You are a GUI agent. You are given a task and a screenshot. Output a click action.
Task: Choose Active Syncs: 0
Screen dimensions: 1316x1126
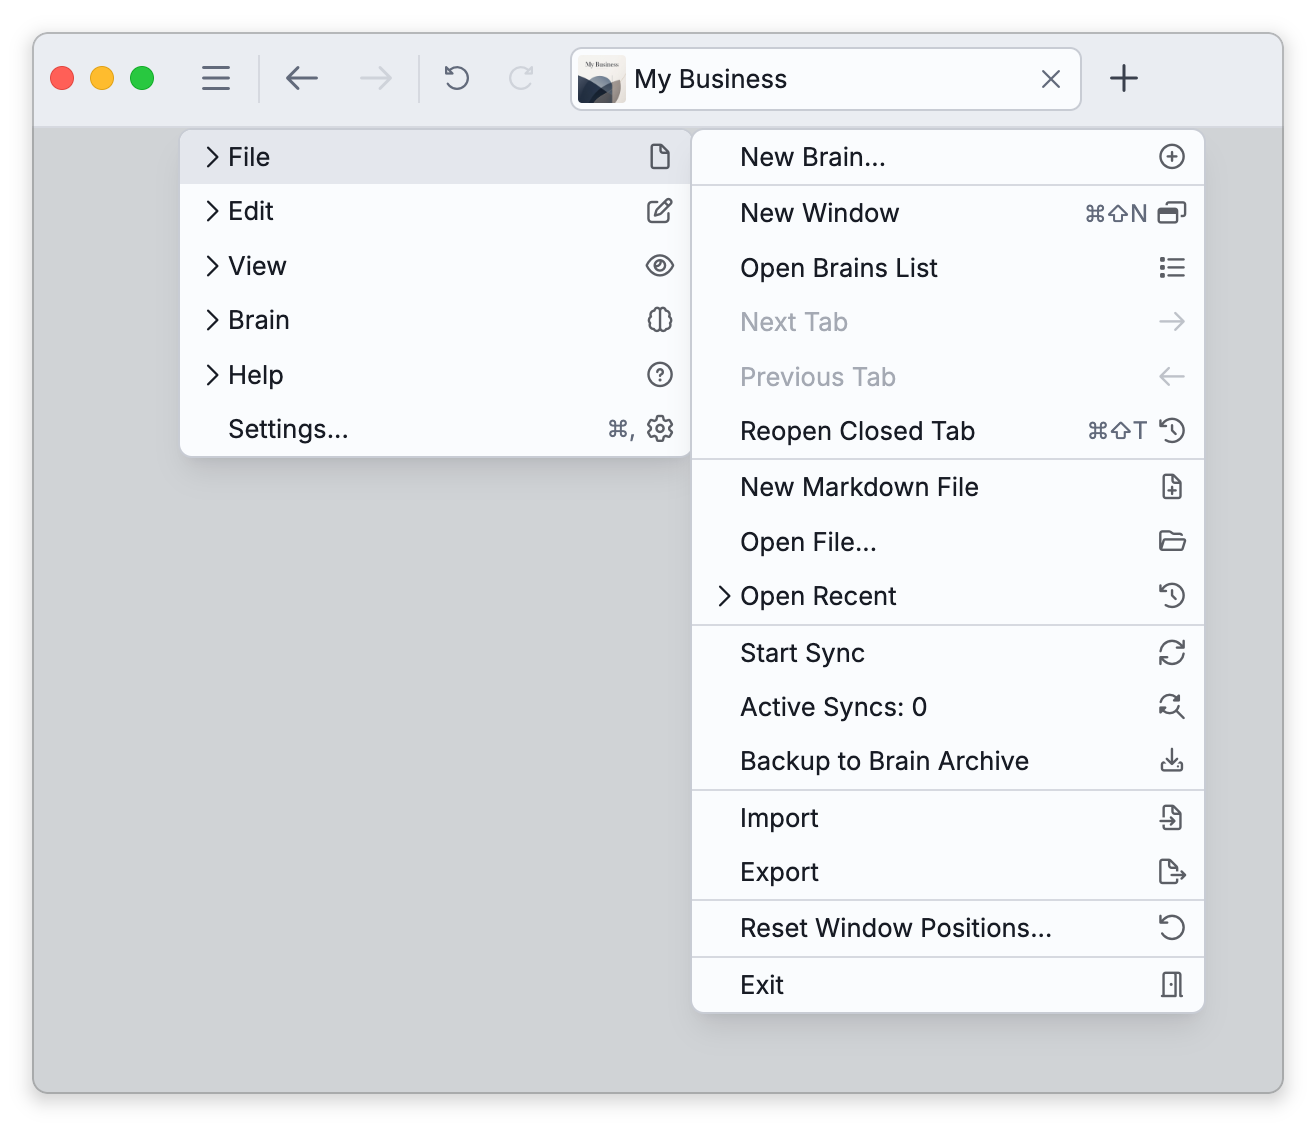tap(948, 707)
